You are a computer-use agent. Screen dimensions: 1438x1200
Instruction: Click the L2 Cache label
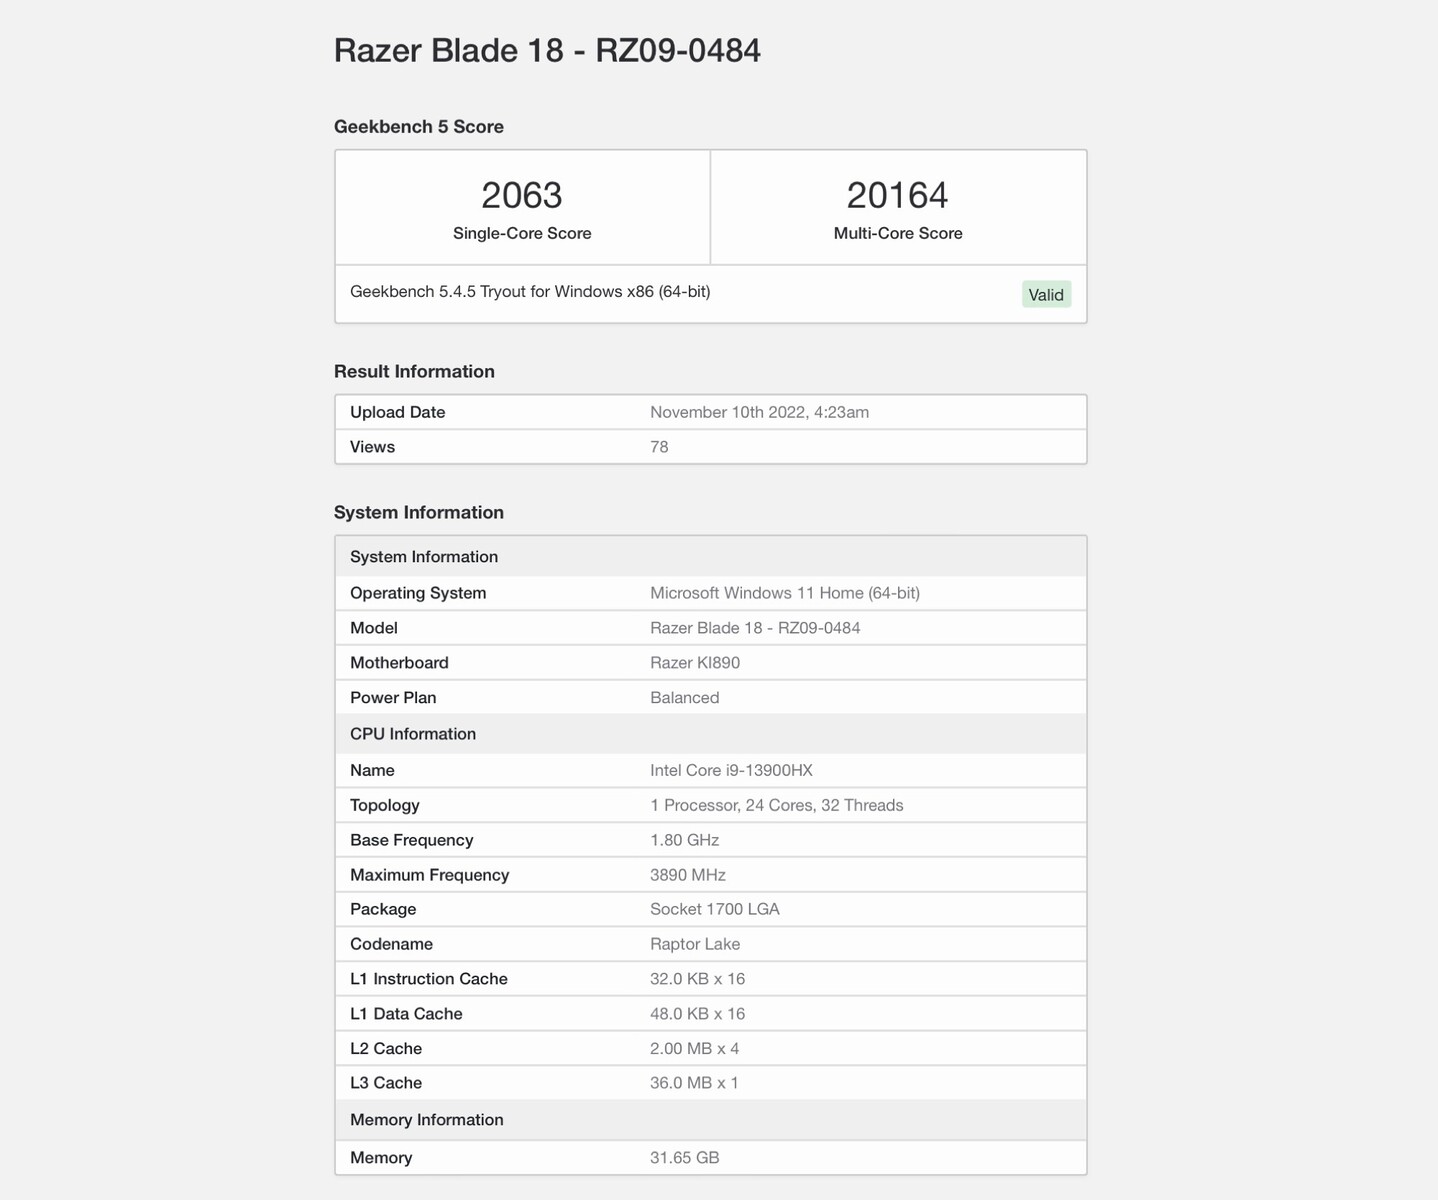pyautogui.click(x=386, y=1049)
